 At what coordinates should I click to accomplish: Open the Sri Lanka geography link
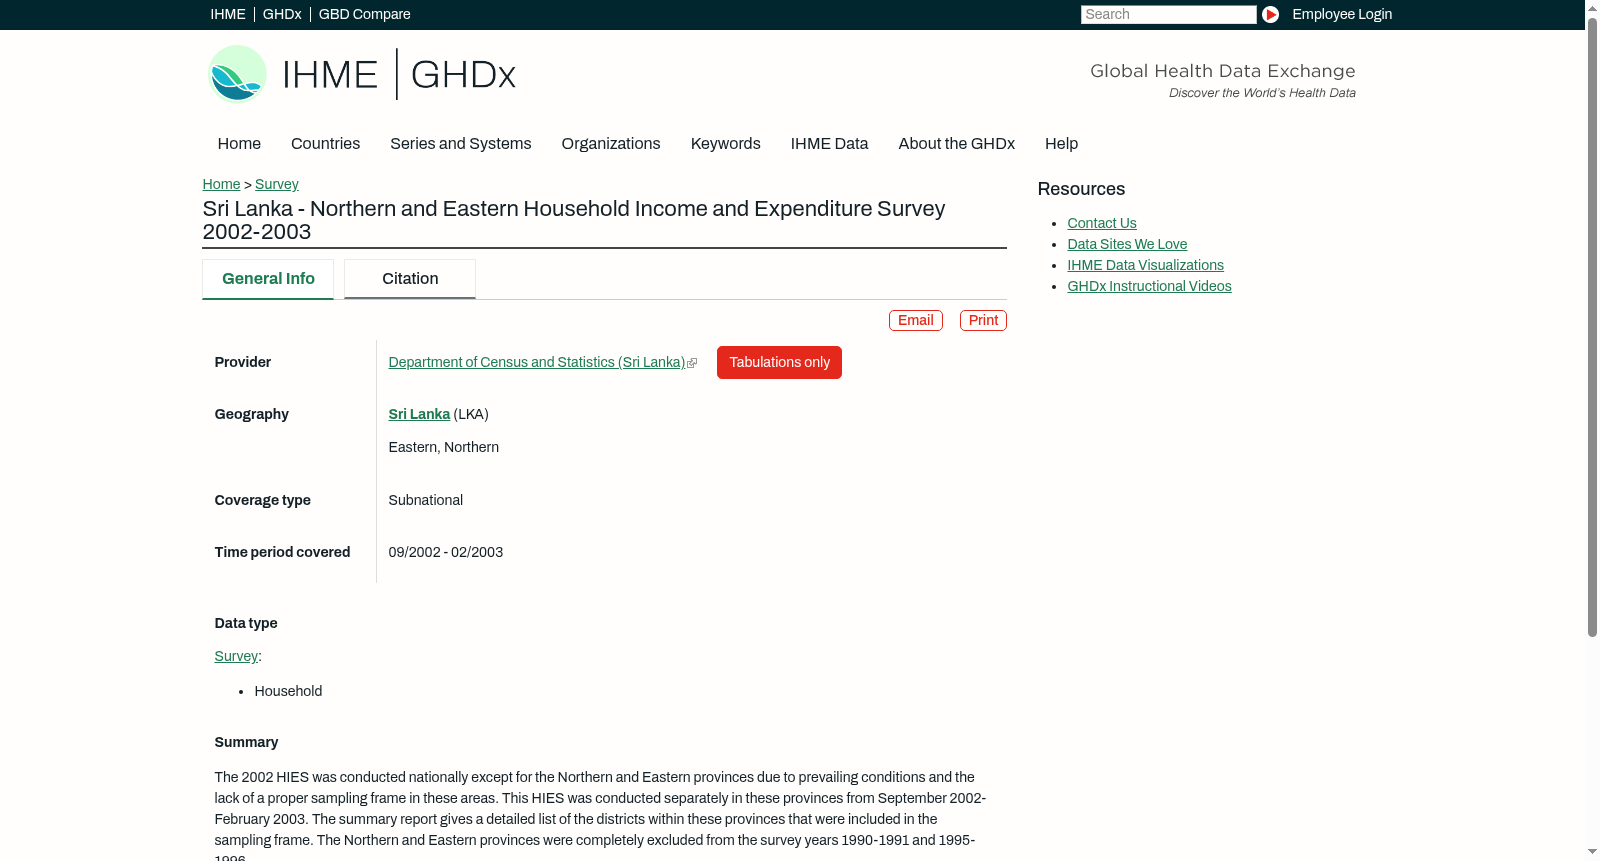419,414
